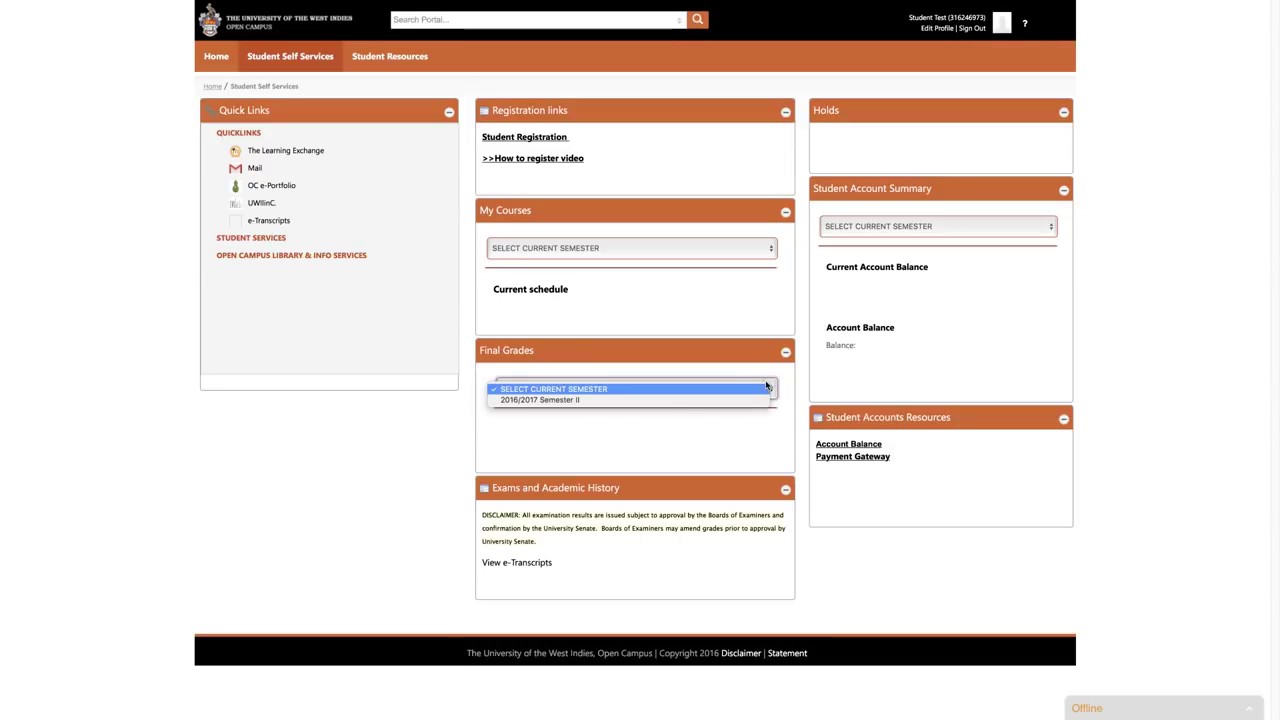Screen dimensions: 1280x720
Task: Expand the STUDENT SERVICES section
Action: (x=251, y=238)
